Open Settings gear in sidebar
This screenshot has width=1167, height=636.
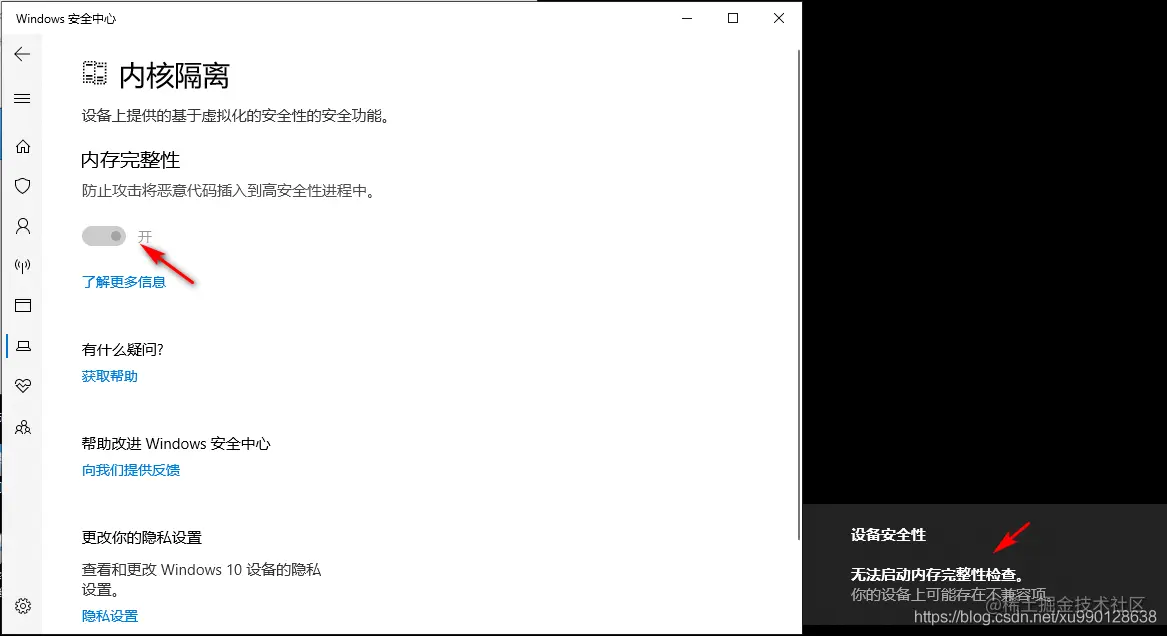tap(23, 606)
